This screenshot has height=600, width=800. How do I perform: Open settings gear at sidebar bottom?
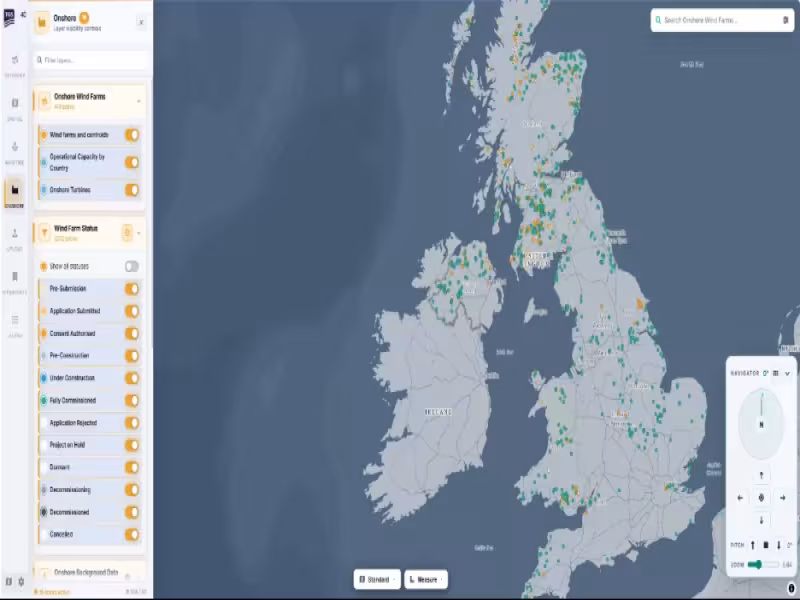pyautogui.click(x=21, y=582)
